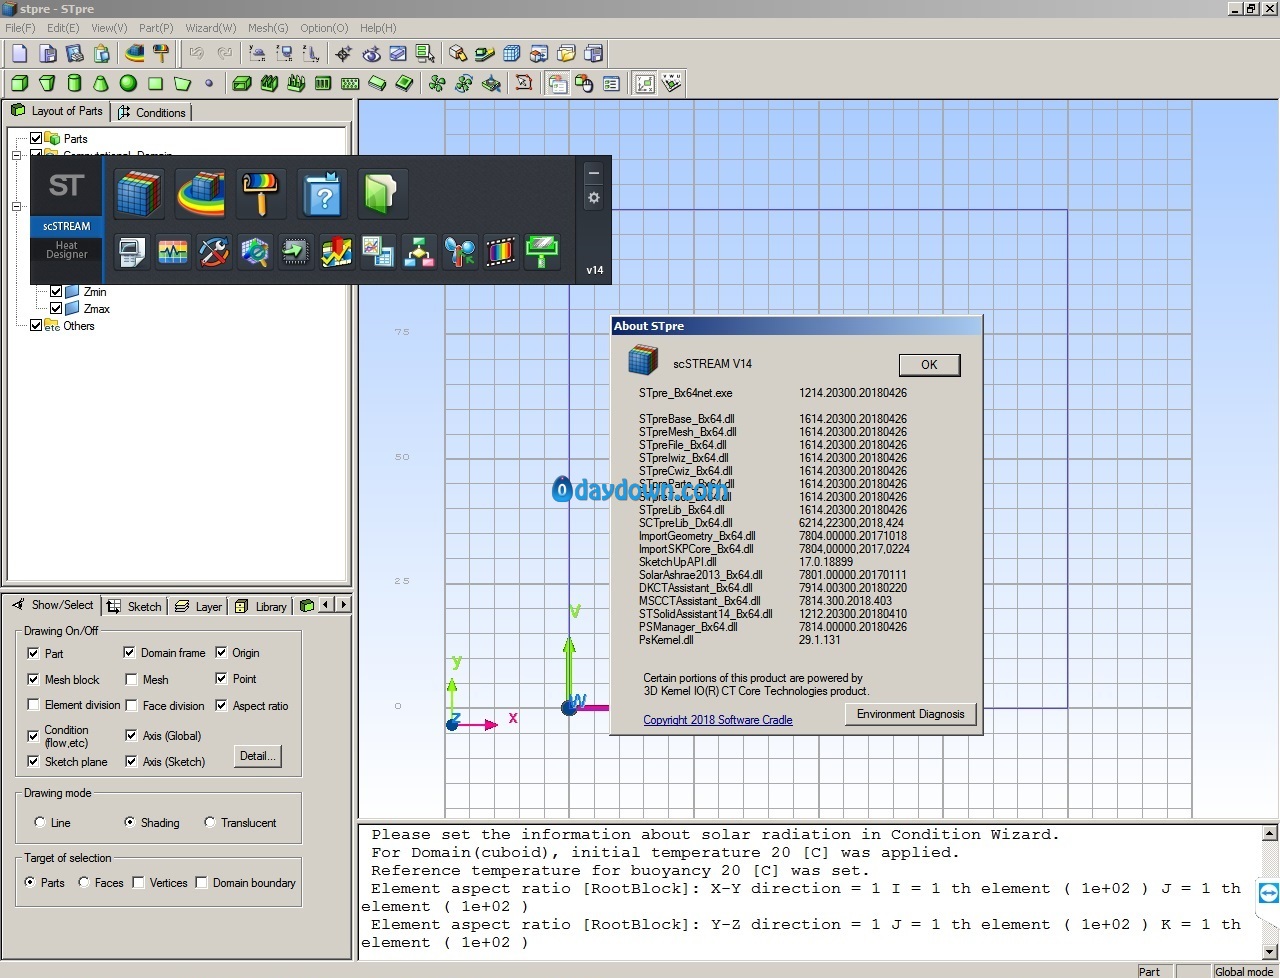Enable the Element division checkbox
The width and height of the screenshot is (1280, 978).
pos(33,705)
